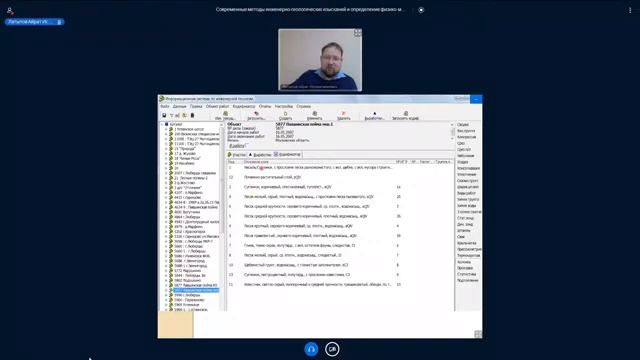Open the Правка menu
Image resolution: width=640 pixels, height=360 pixels.
(196, 106)
